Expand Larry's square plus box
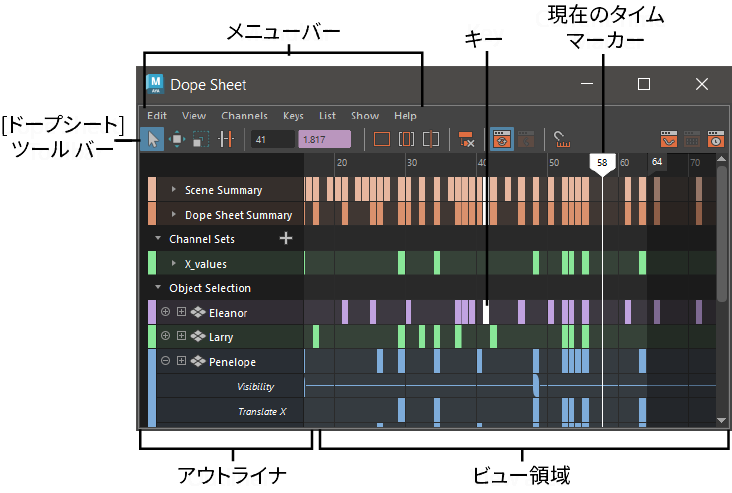 pos(182,336)
